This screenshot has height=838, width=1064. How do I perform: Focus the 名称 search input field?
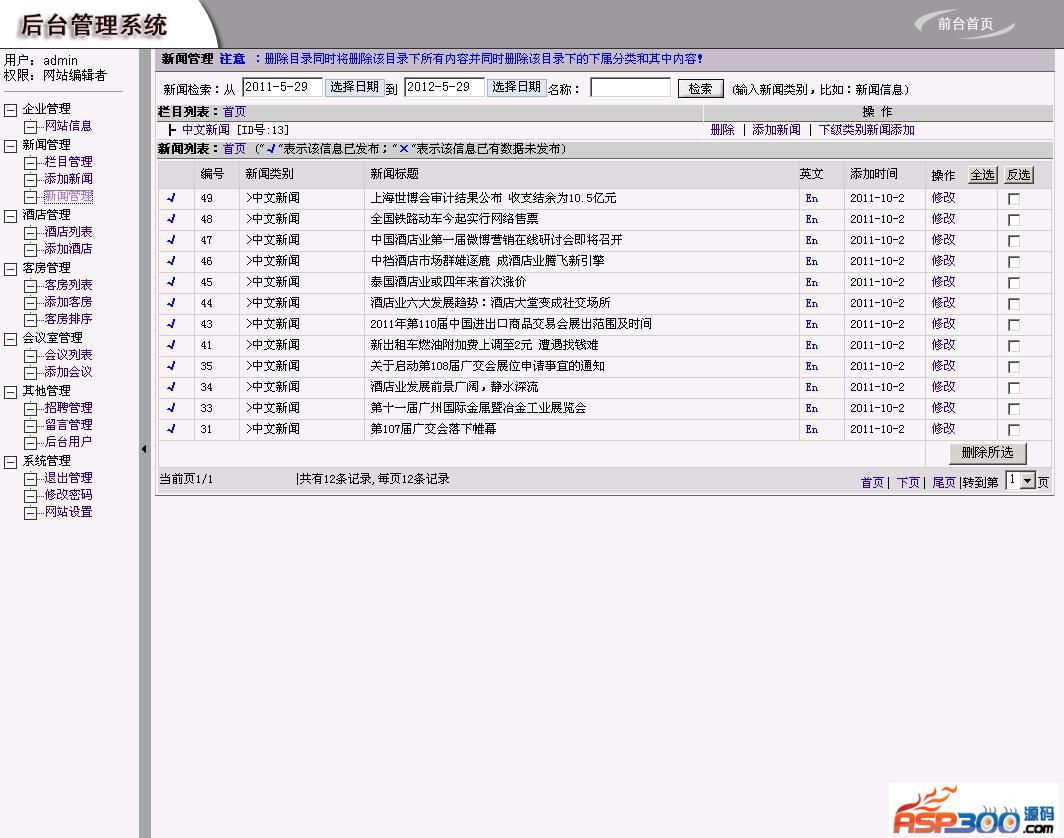[630, 88]
